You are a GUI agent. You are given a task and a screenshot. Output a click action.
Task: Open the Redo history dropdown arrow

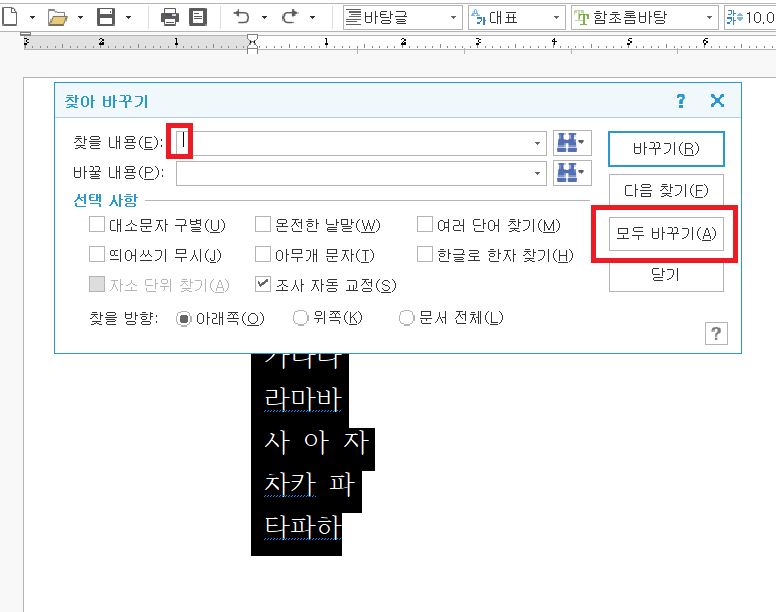[x=312, y=17]
